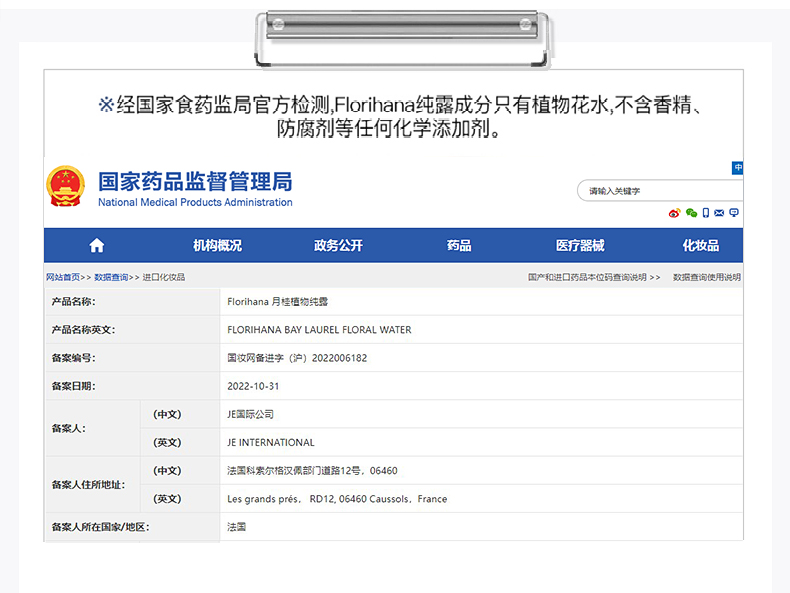
Task: Open the Weibo share icon
Action: pos(674,213)
